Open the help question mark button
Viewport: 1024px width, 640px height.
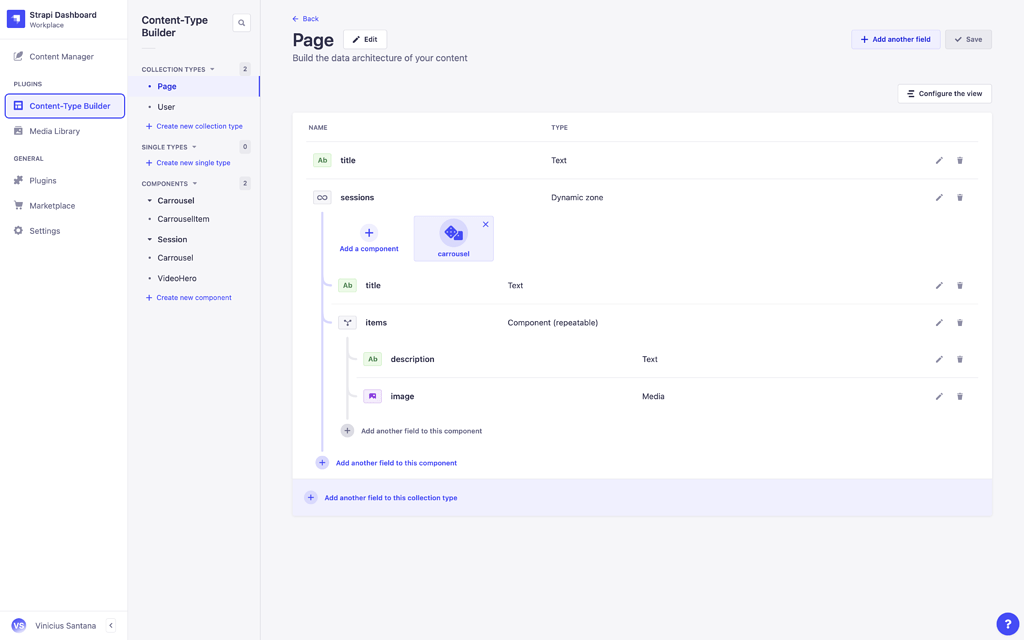pos(1007,624)
